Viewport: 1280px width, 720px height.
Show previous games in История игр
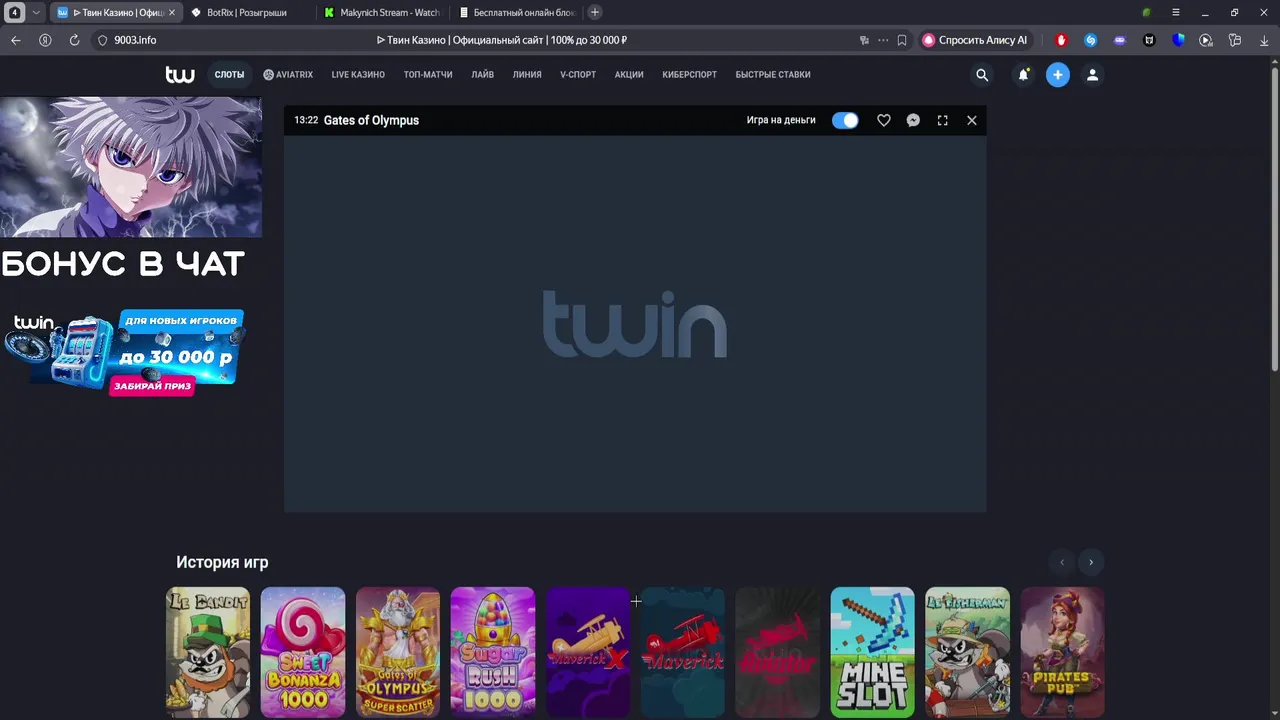pos(1062,562)
